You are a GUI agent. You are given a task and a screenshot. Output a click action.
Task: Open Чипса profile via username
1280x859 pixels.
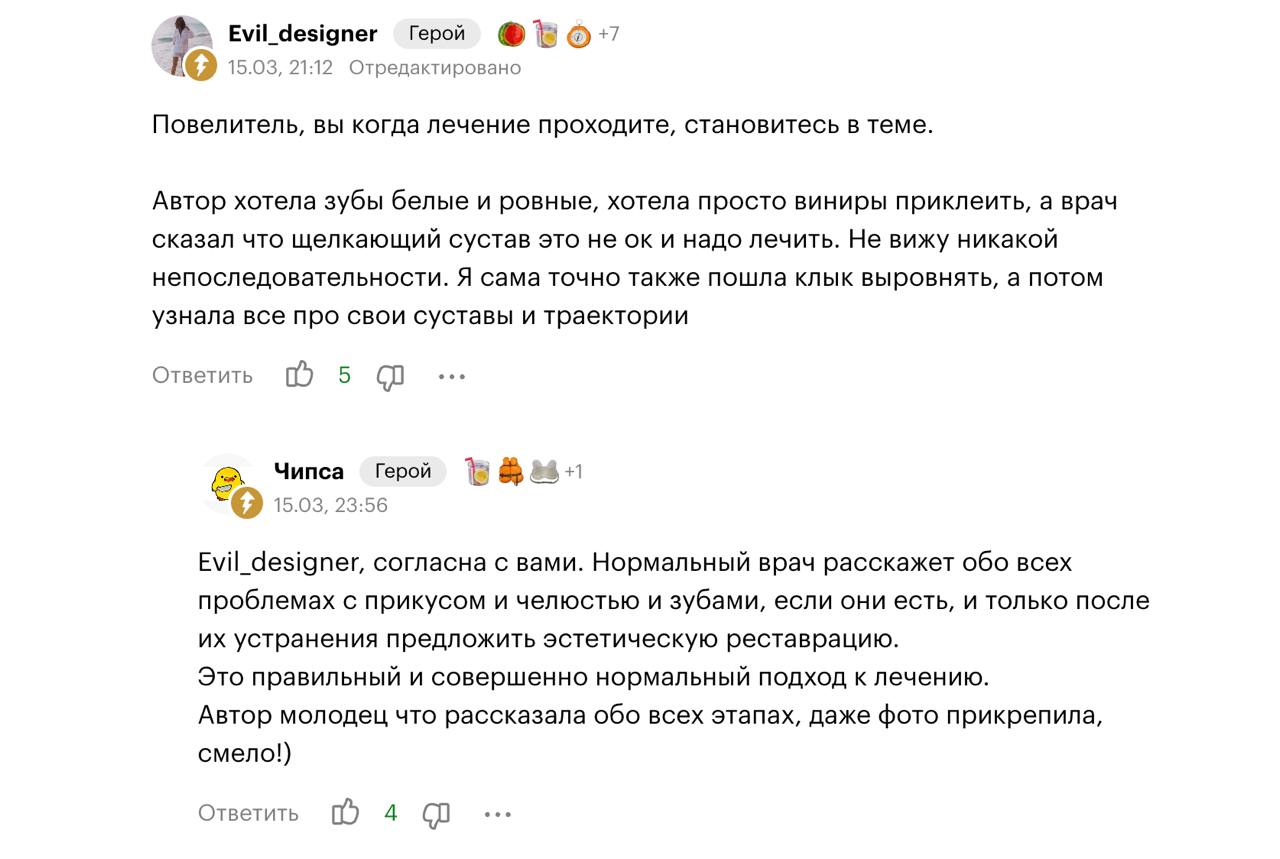[308, 471]
